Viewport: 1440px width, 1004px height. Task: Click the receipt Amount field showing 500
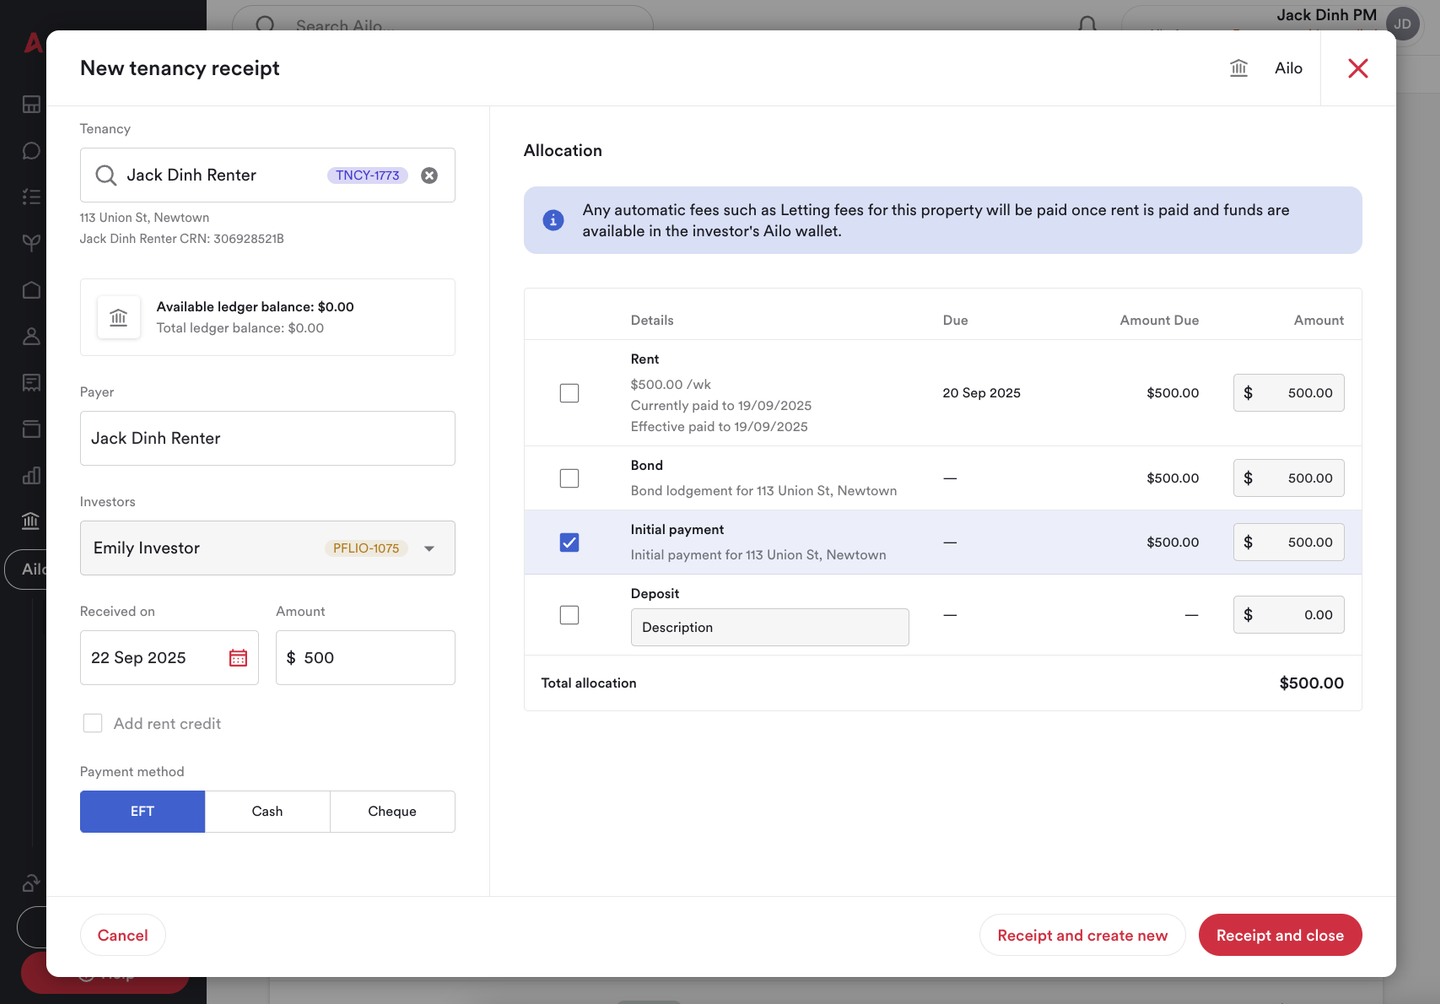click(365, 658)
